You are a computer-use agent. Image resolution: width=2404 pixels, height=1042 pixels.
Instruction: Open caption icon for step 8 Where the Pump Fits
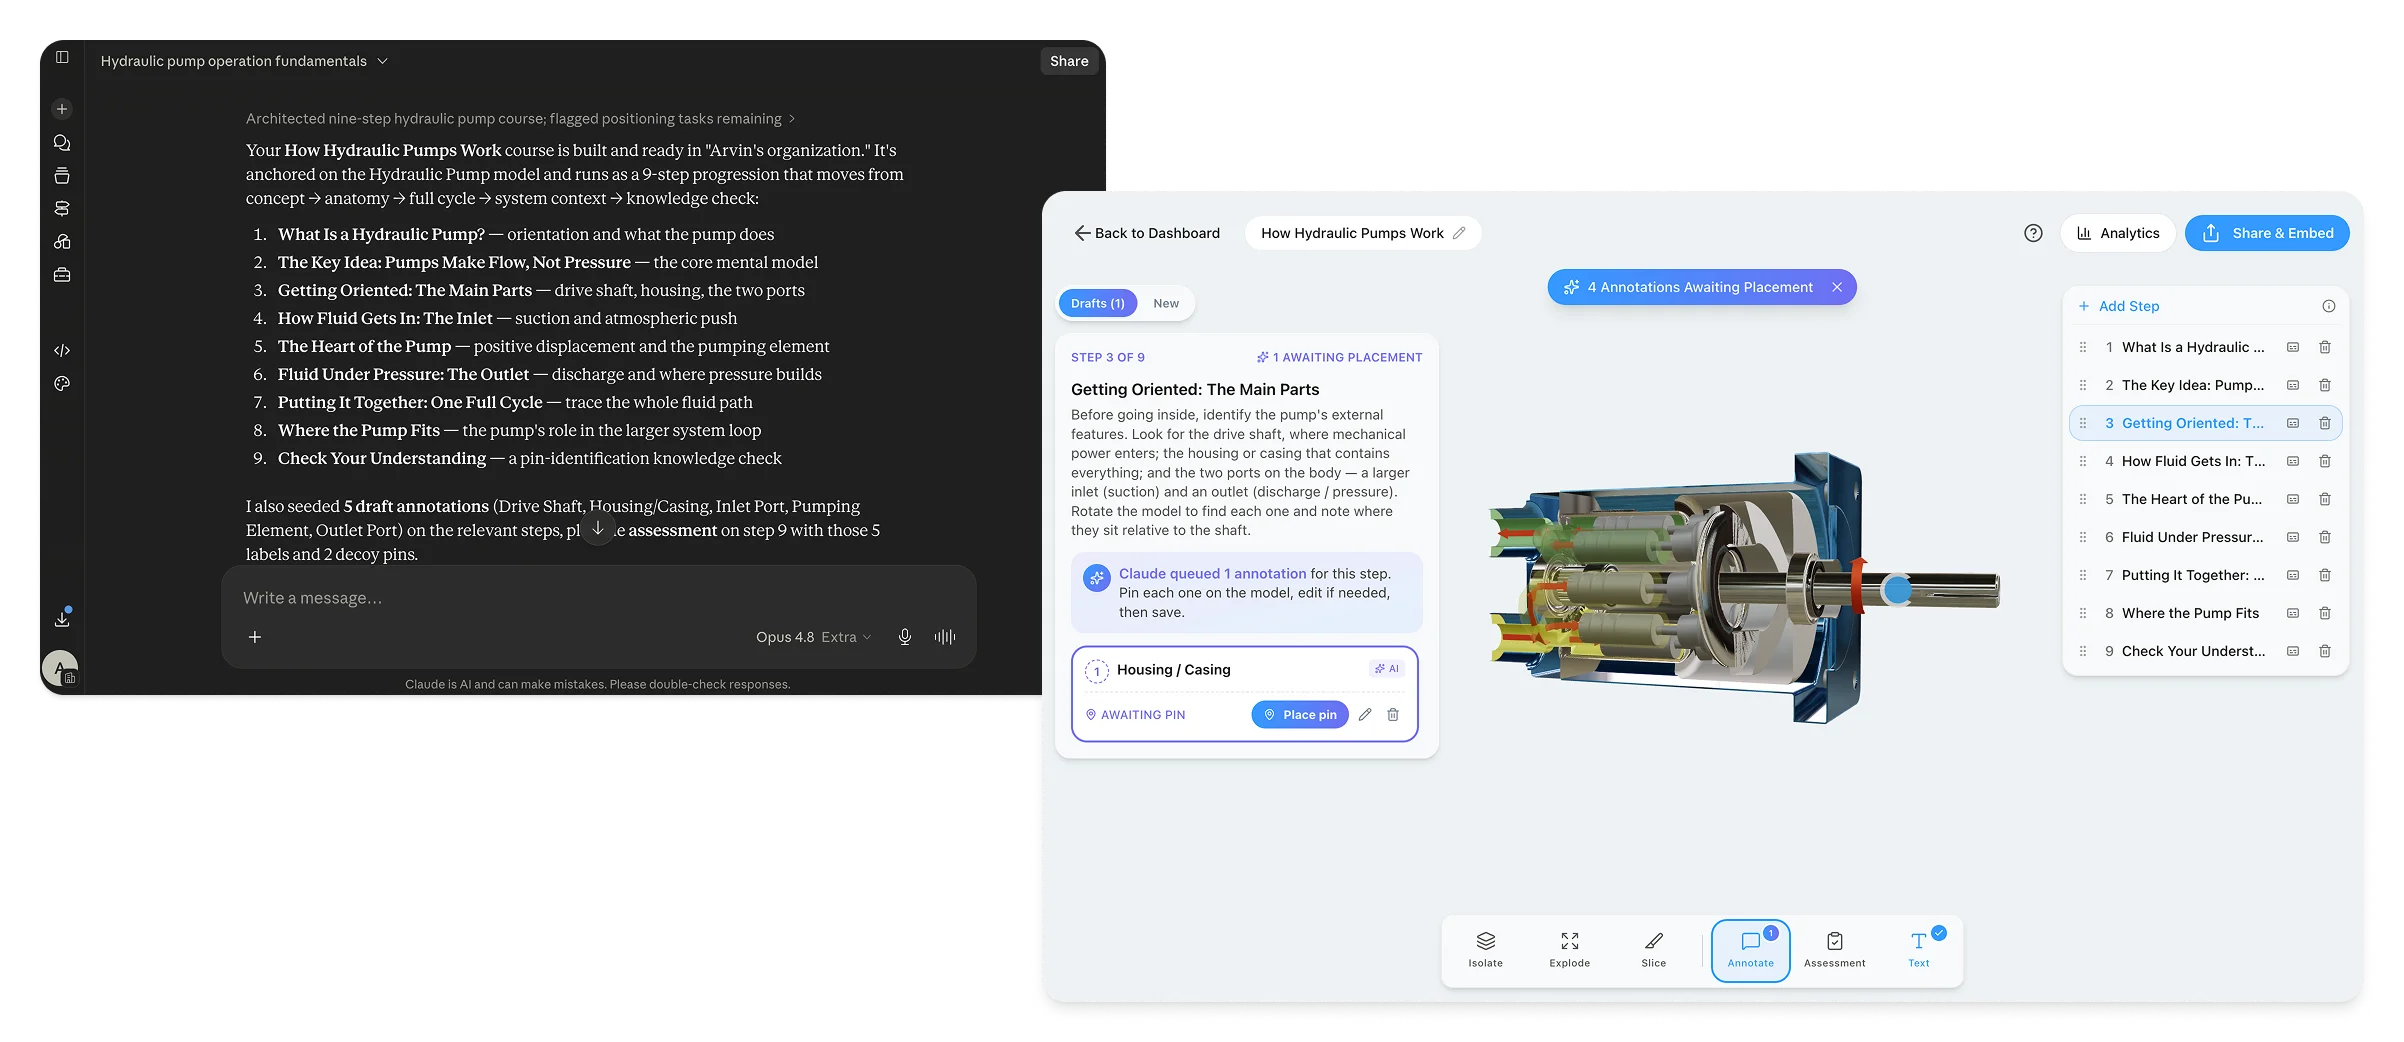click(x=2293, y=613)
